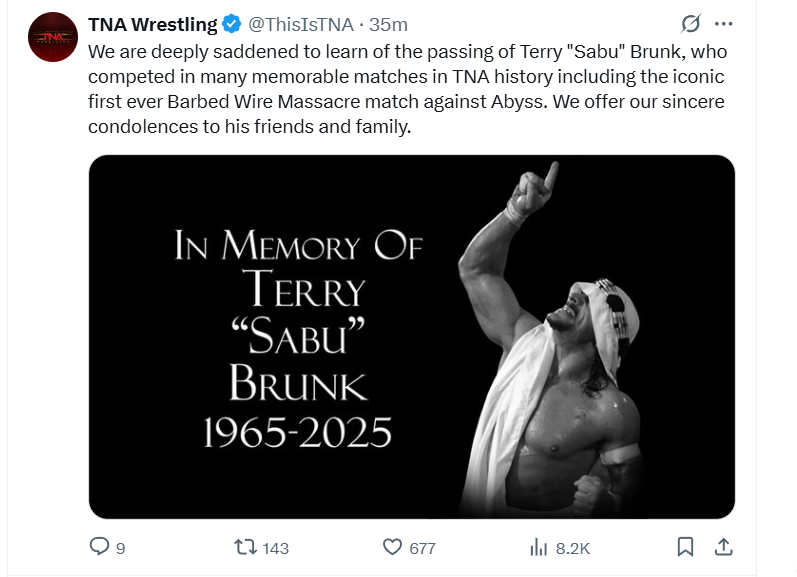This screenshot has width=797, height=577.
Task: Click the repost arrows icon
Action: (x=245, y=547)
